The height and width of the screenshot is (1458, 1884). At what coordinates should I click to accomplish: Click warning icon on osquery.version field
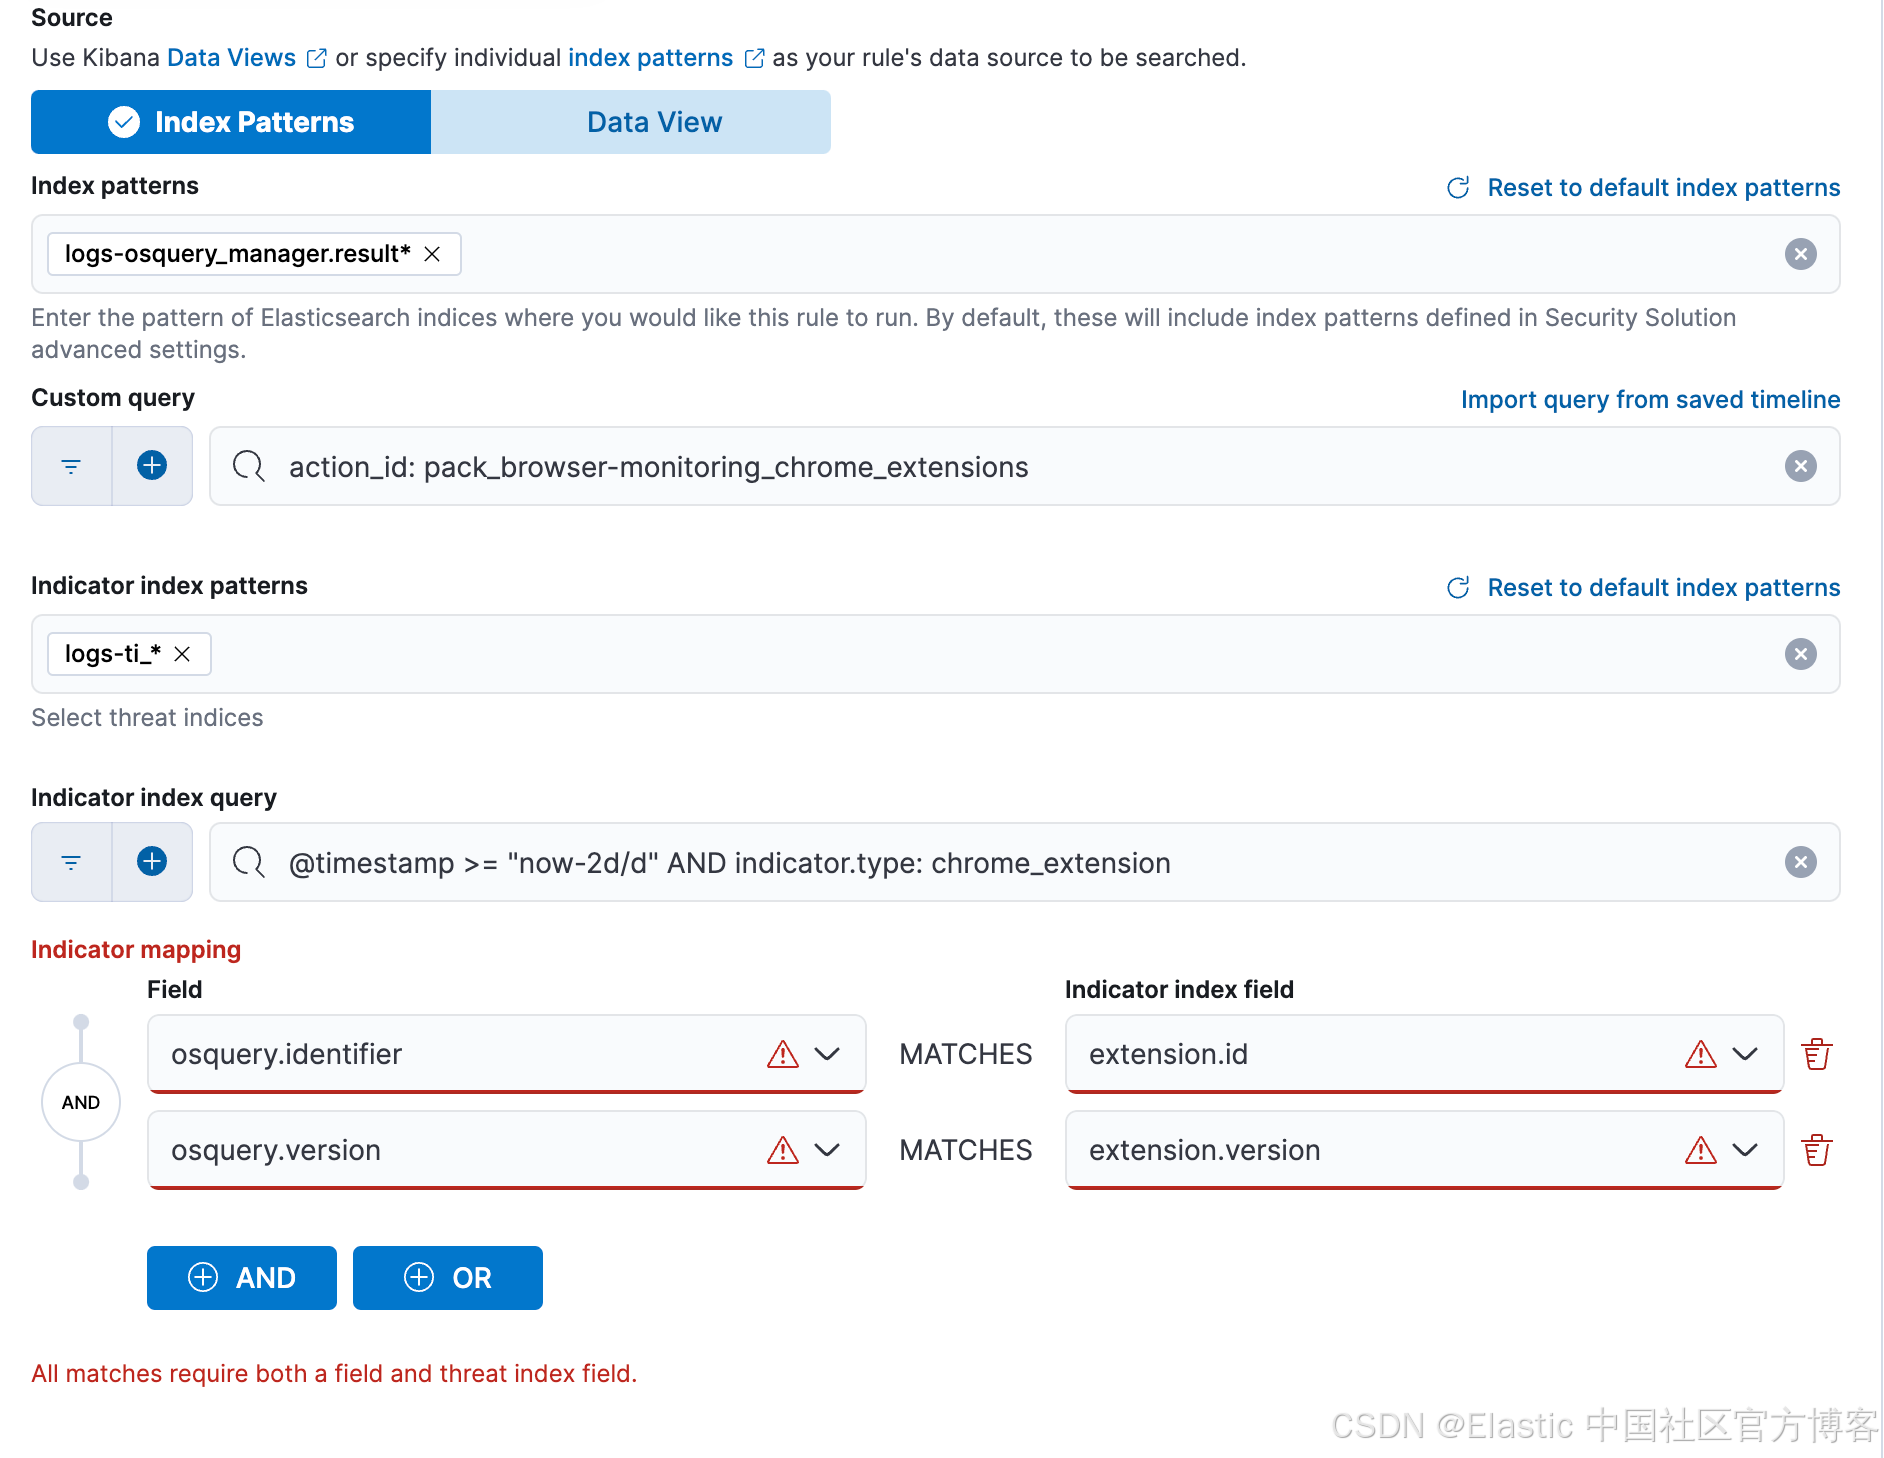[783, 1150]
